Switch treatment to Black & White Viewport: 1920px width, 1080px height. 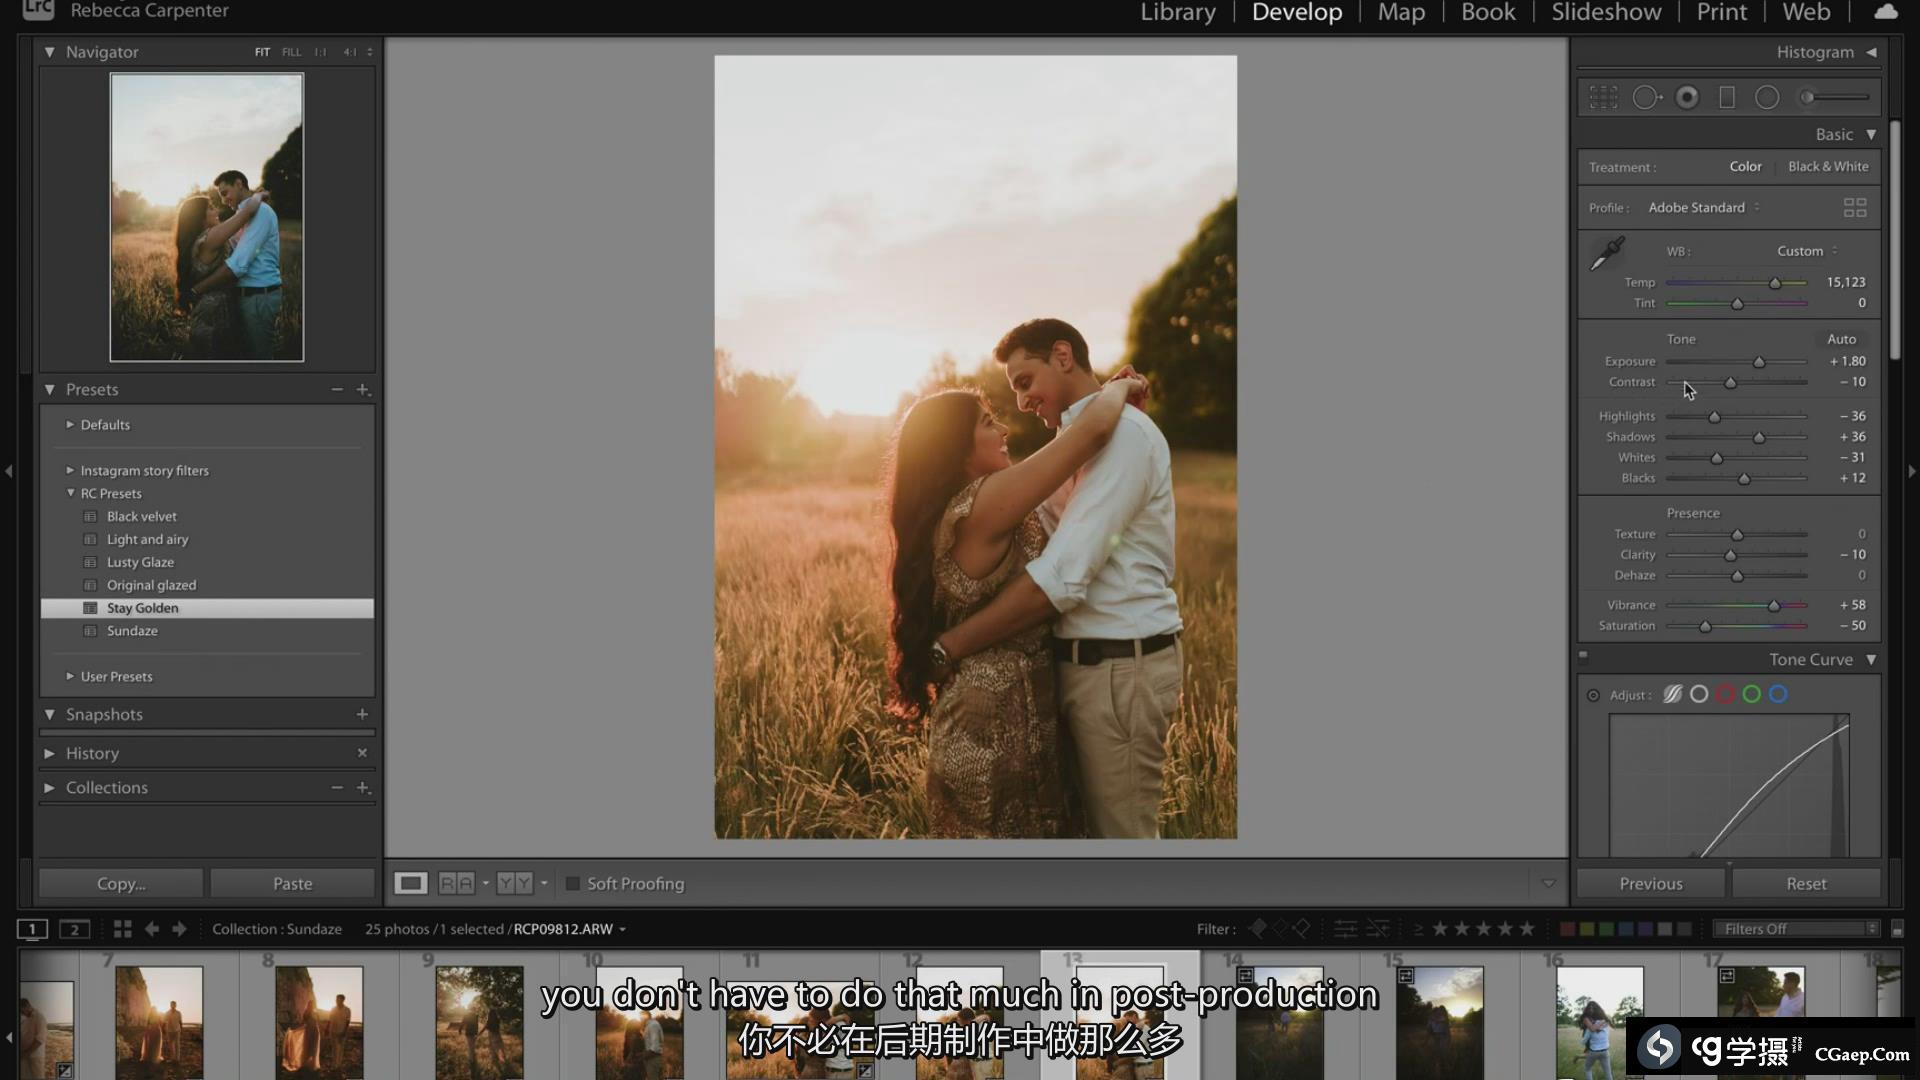(x=1827, y=167)
